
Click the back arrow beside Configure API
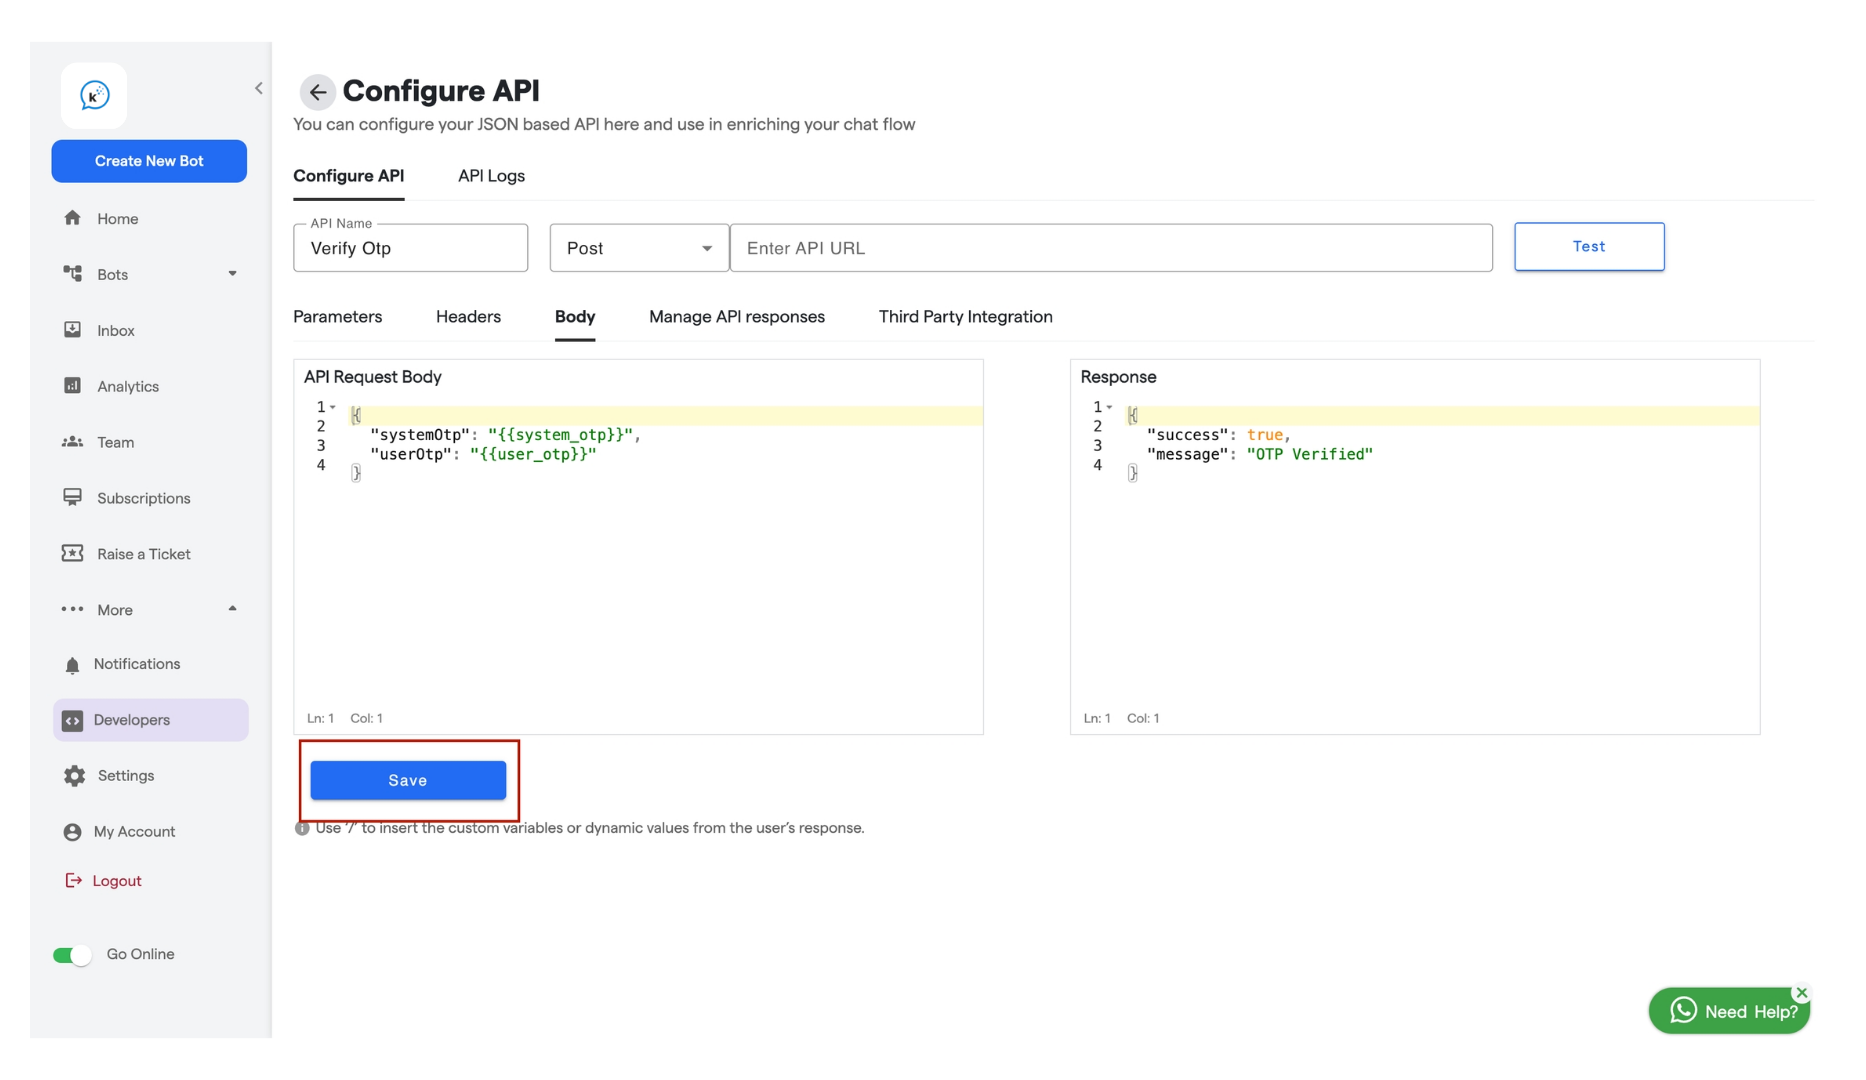pyautogui.click(x=317, y=92)
